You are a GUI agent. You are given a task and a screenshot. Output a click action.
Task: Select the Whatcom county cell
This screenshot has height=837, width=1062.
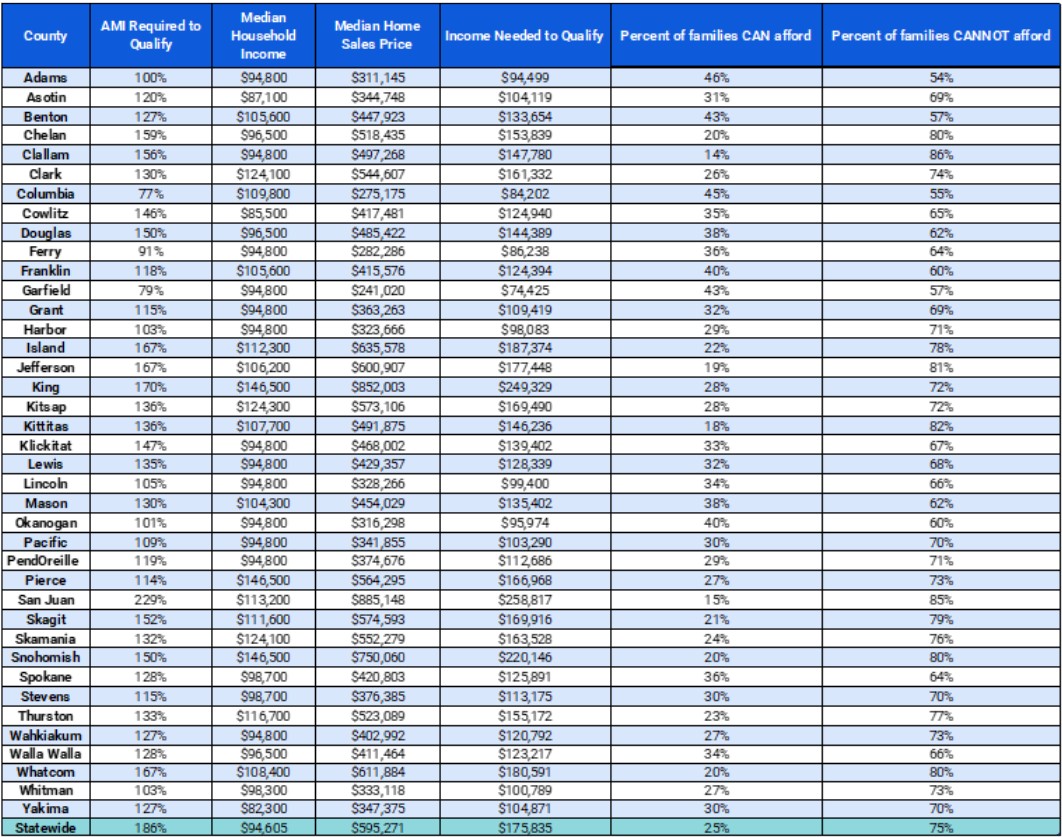(x=45, y=772)
